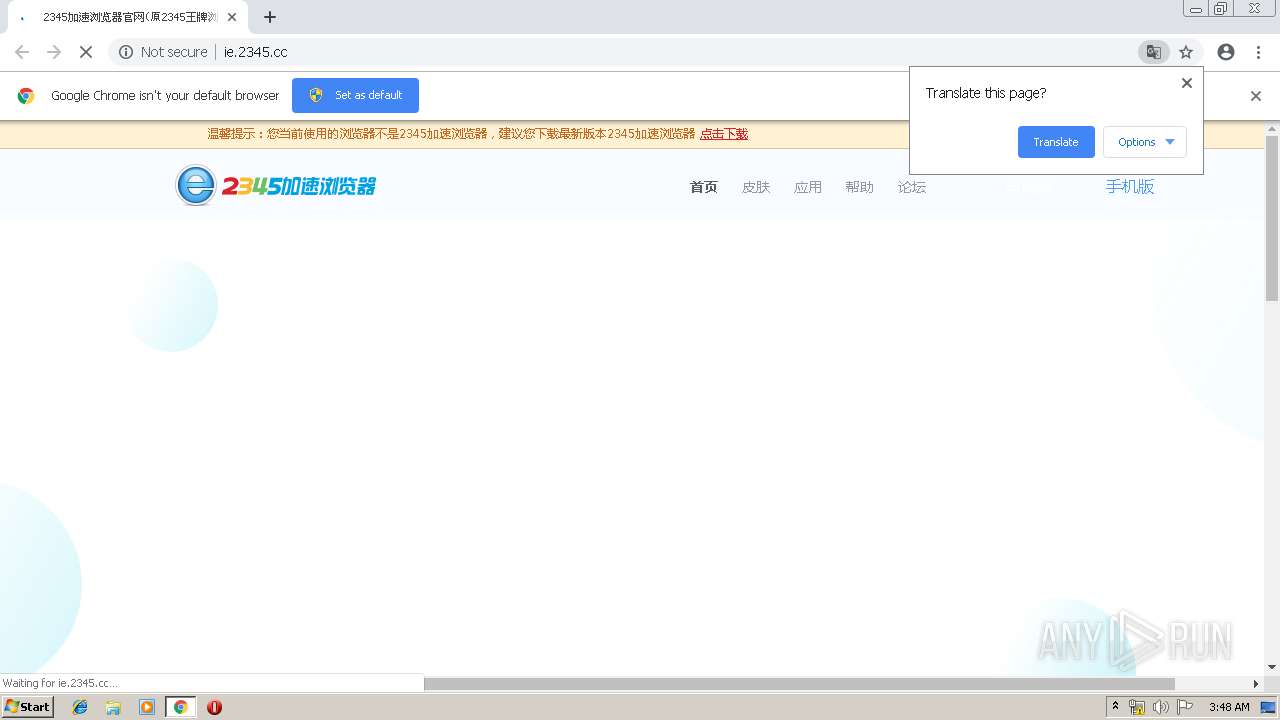Click the red stop icon in taskbar
This screenshot has width=1280, height=720.
pos(214,707)
